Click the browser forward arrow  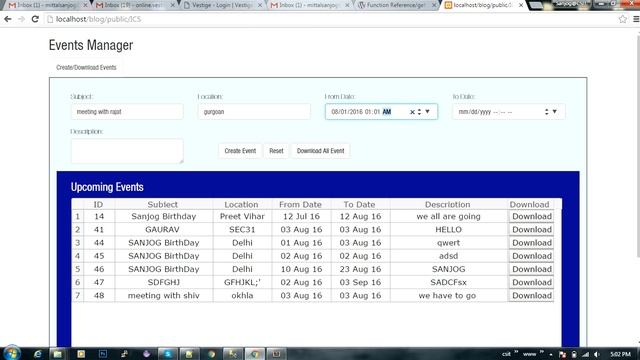coord(21,19)
